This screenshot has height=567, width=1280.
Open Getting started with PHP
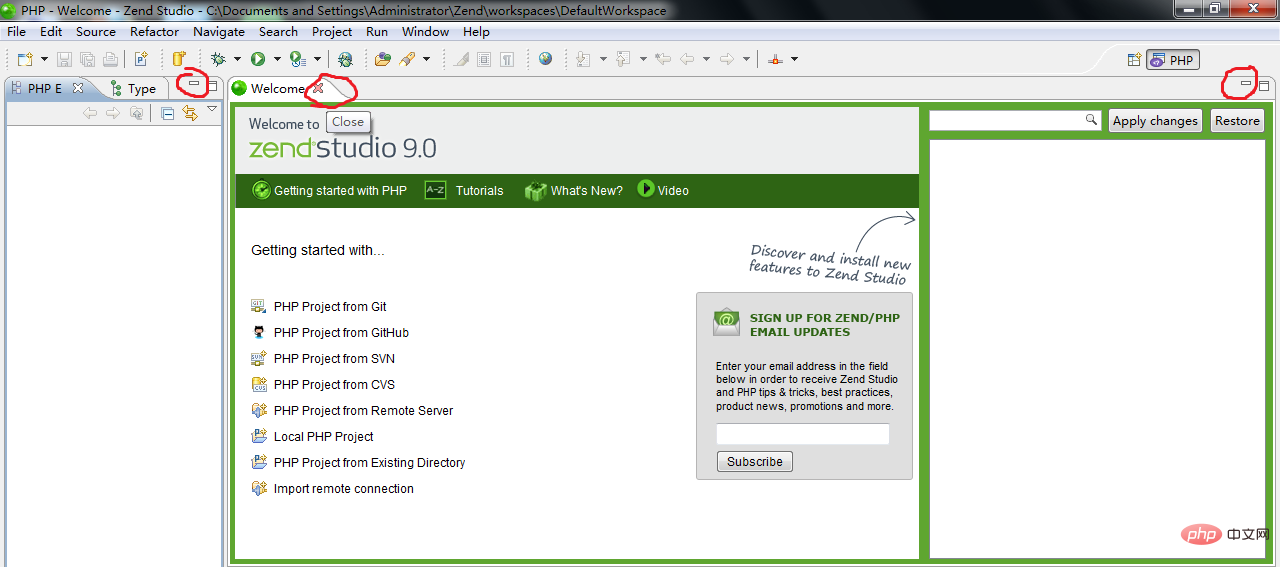pyautogui.click(x=329, y=190)
